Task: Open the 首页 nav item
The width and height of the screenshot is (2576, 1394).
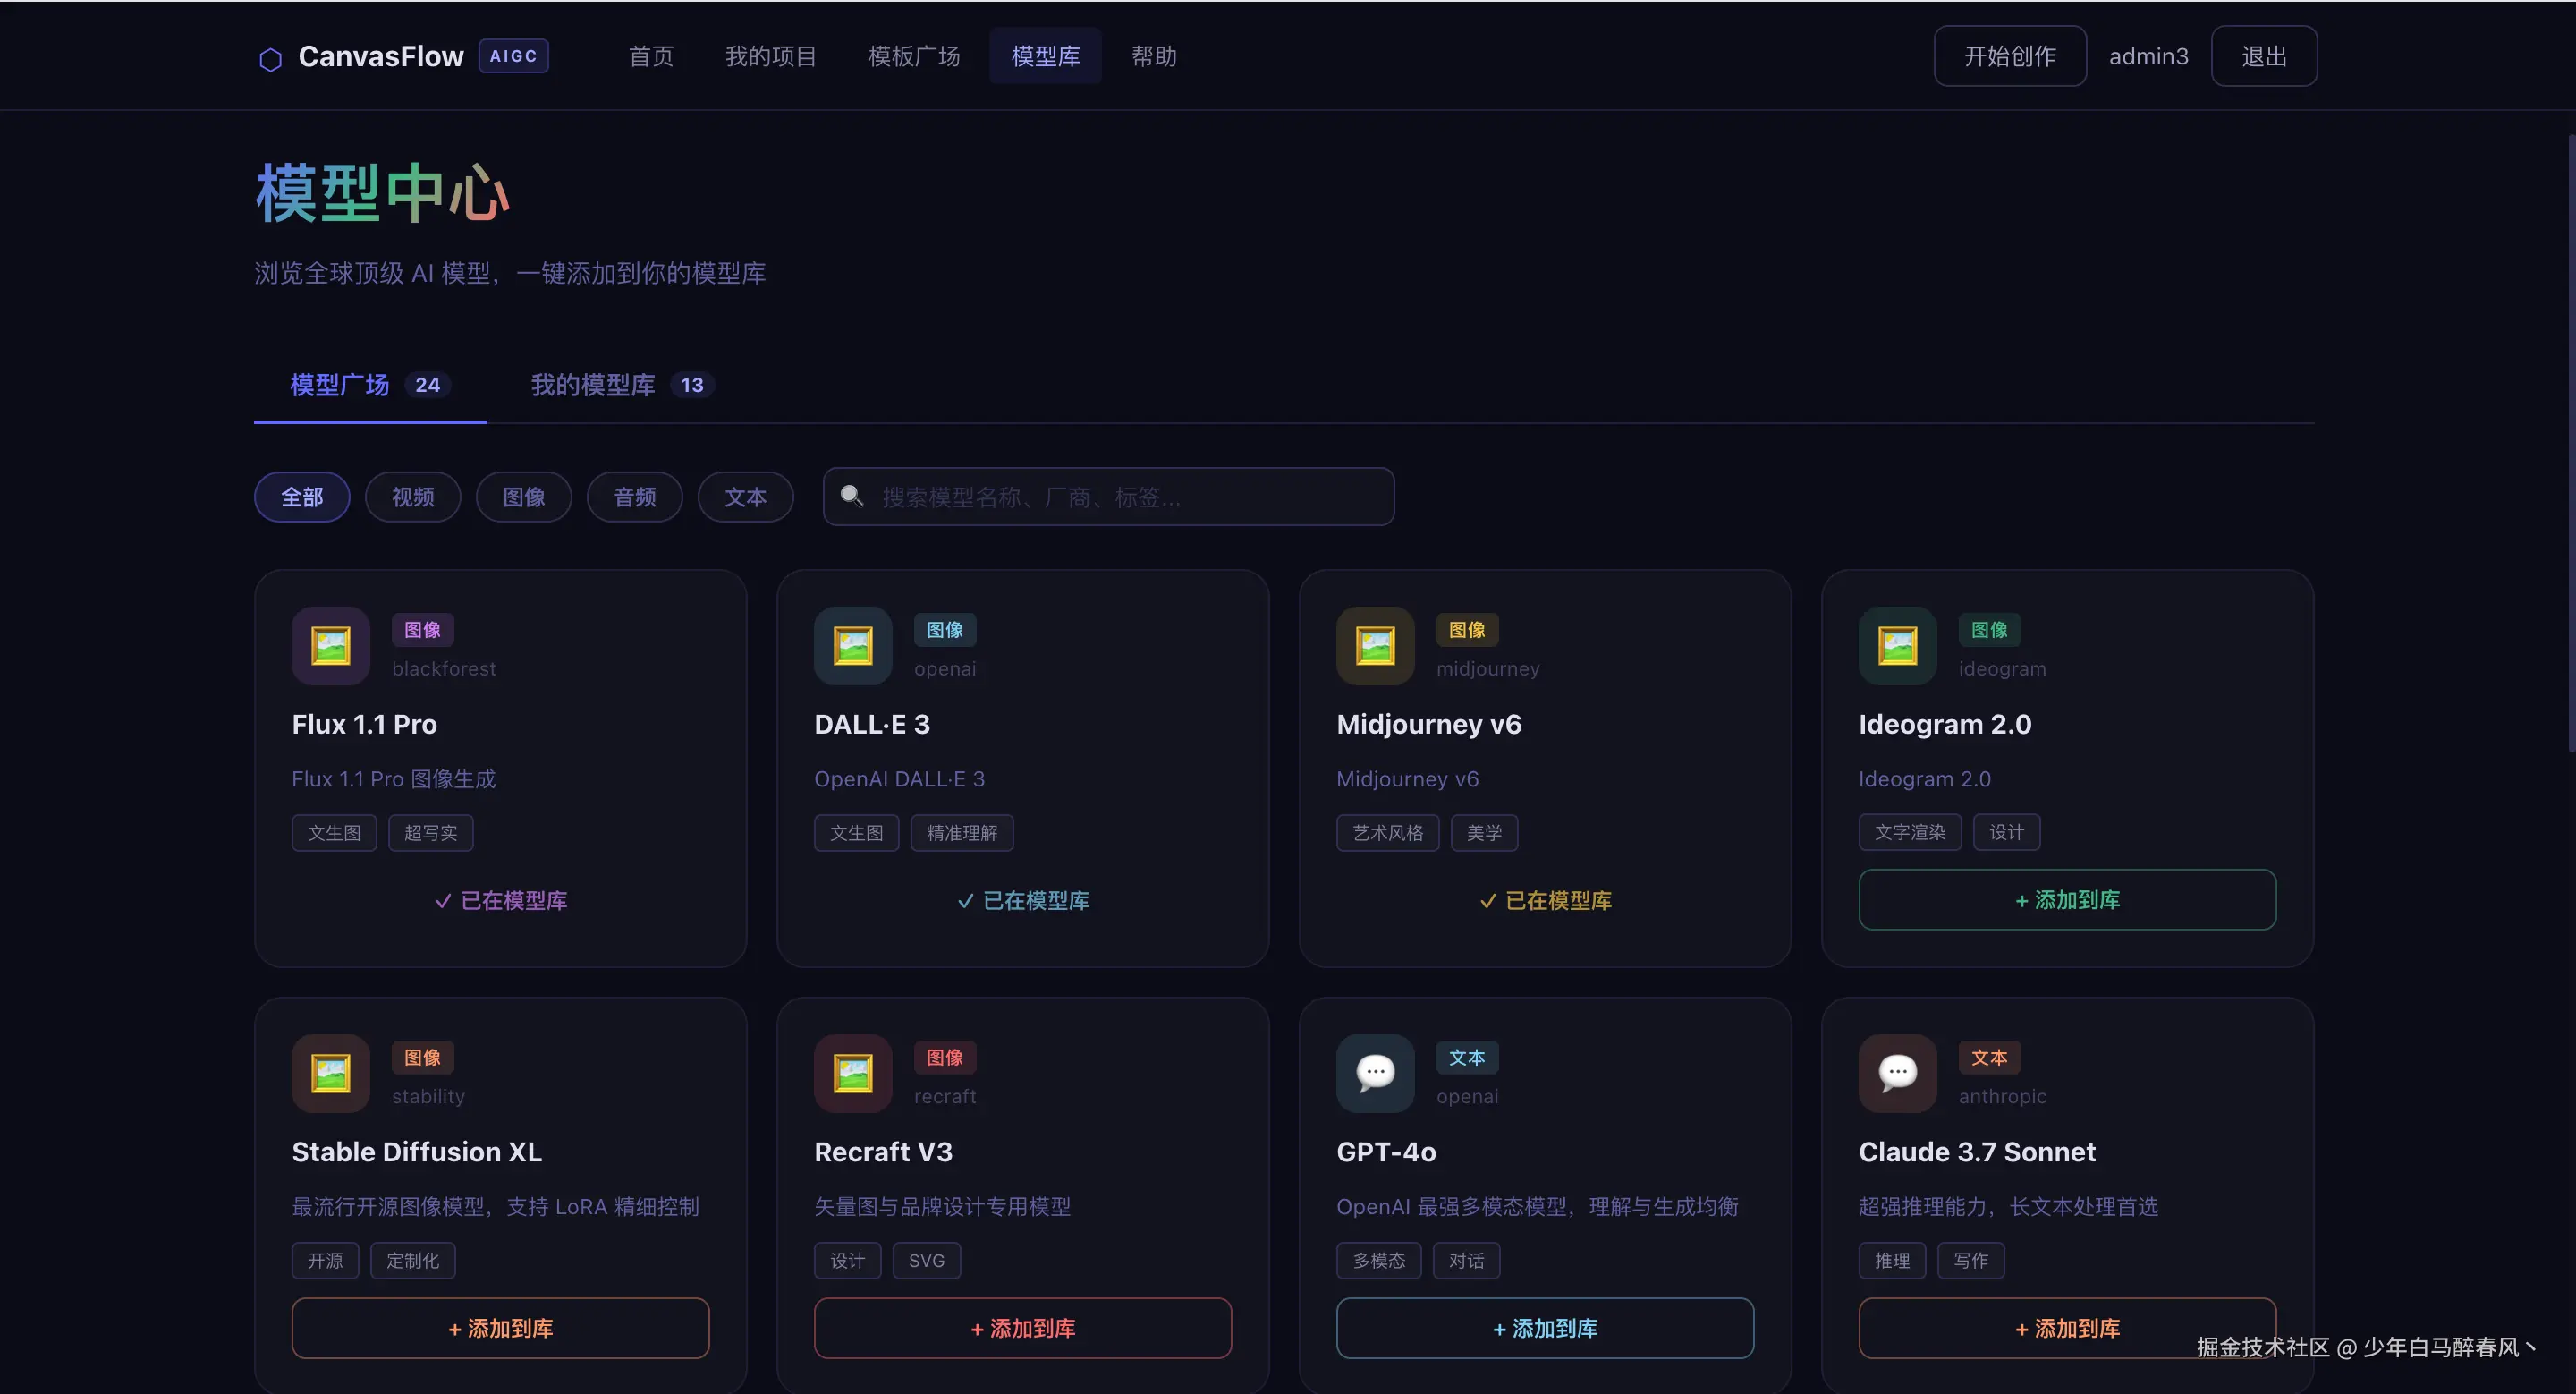Action: pos(651,56)
